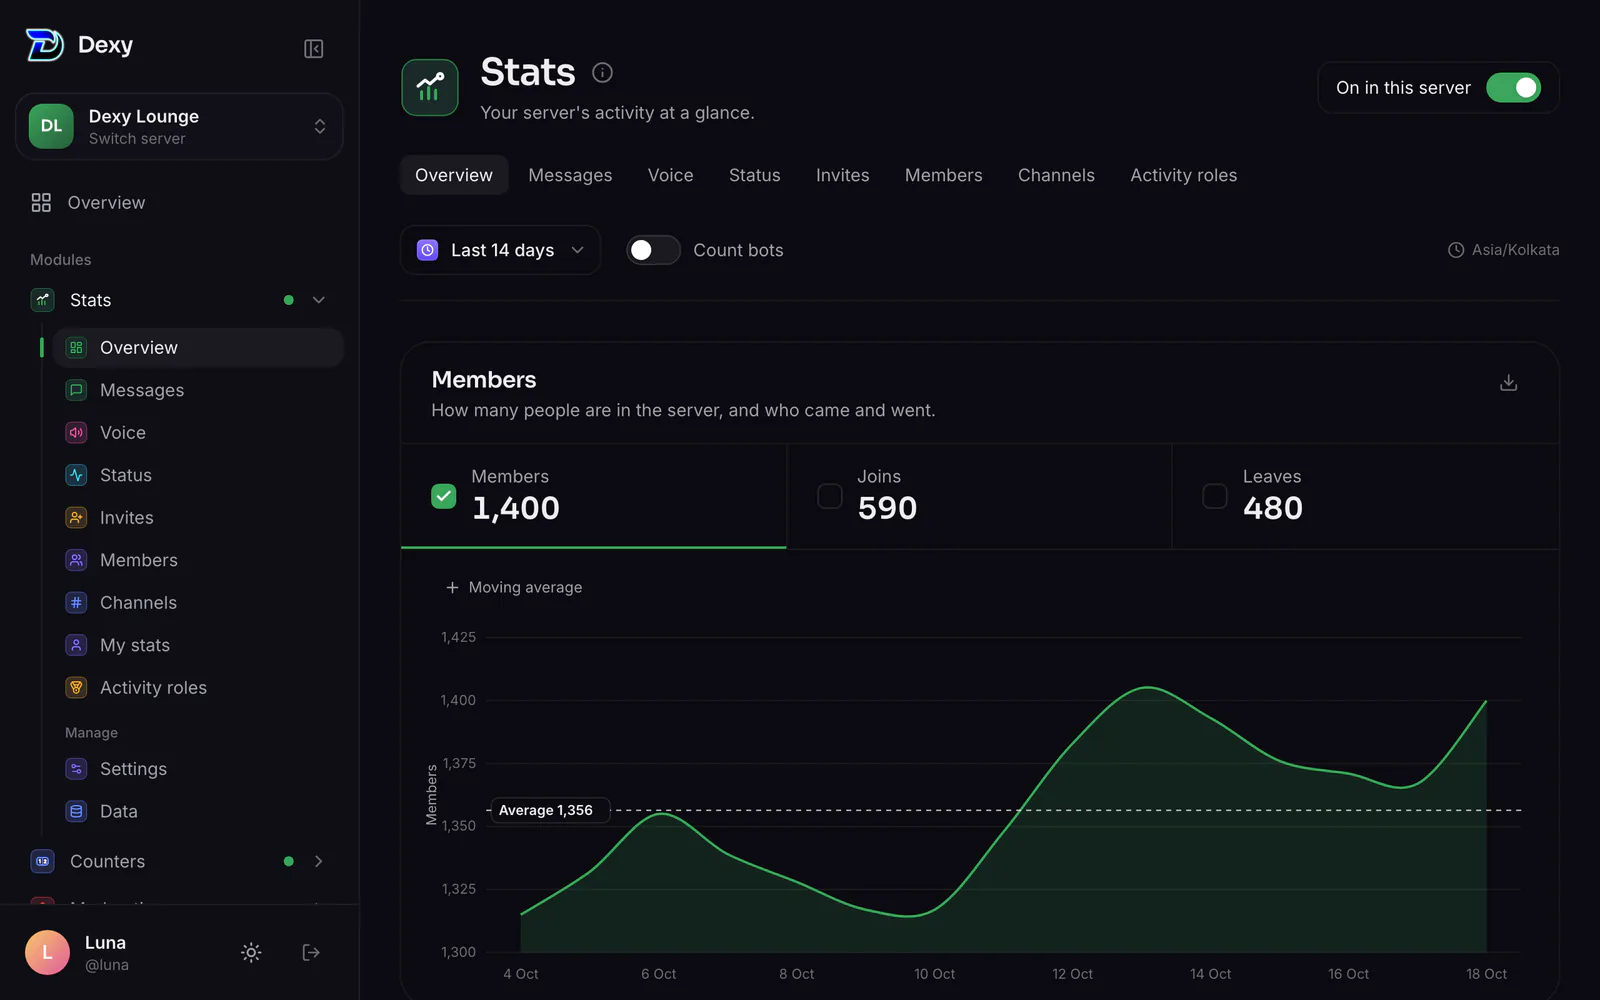Download the Members chart data
Viewport: 1600px width, 1000px height.
(x=1508, y=382)
